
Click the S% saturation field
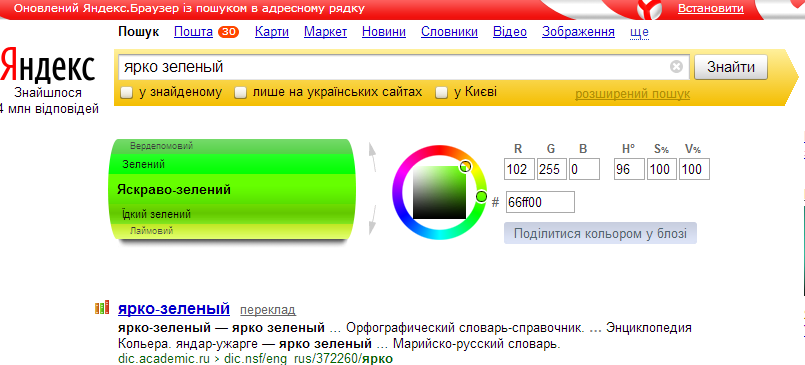pos(662,169)
